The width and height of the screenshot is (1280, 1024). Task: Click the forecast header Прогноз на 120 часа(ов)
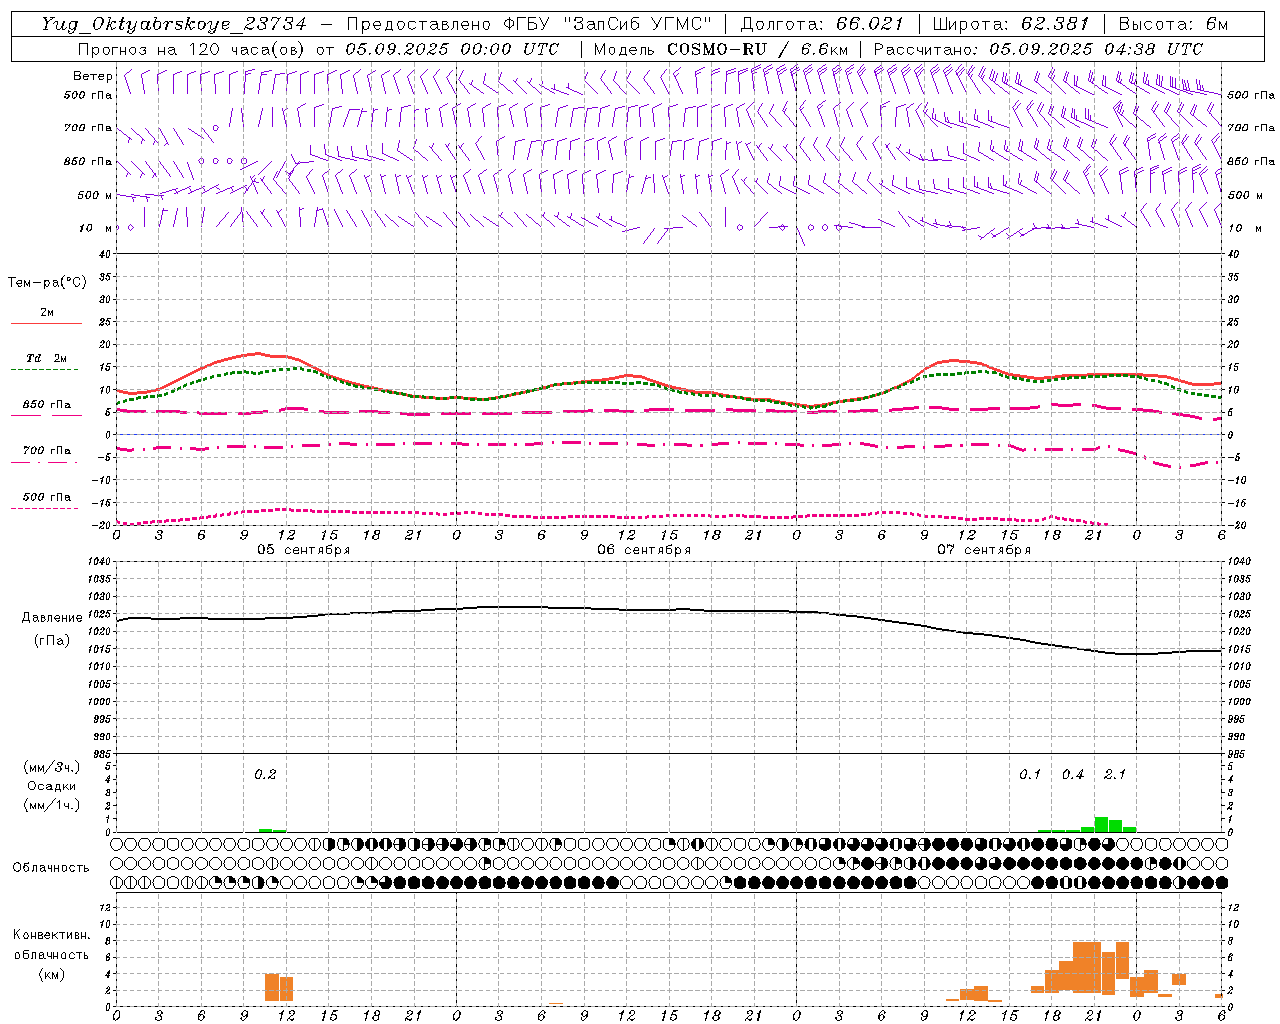(x=192, y=49)
